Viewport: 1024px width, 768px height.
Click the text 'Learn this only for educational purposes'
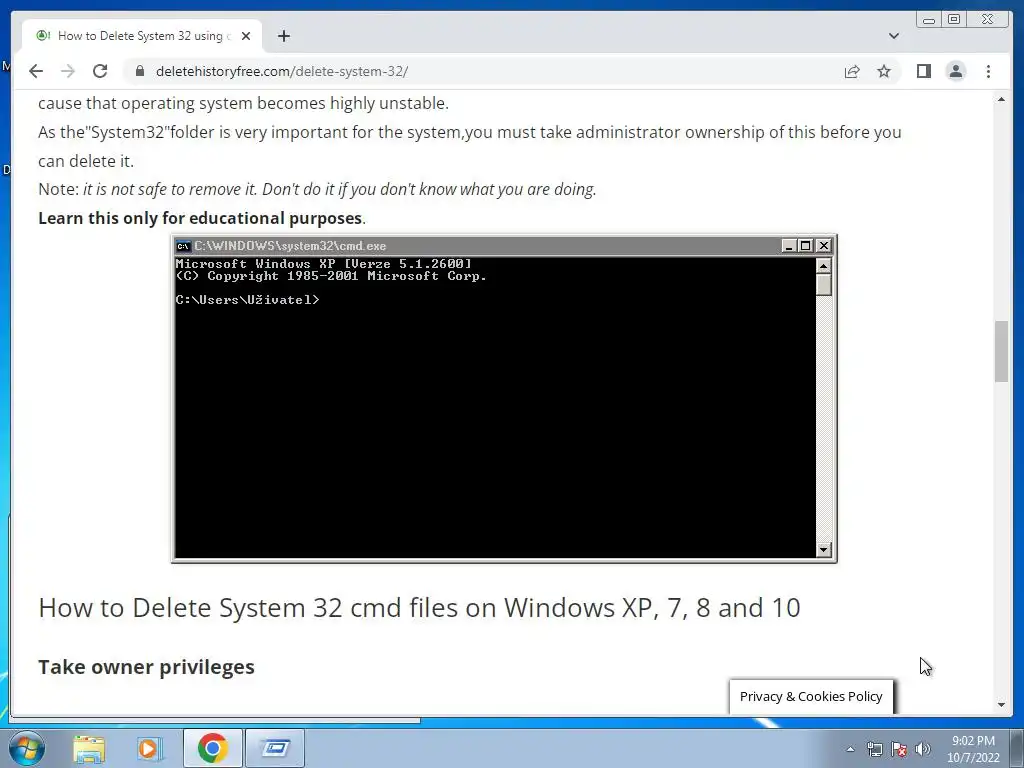[200, 218]
